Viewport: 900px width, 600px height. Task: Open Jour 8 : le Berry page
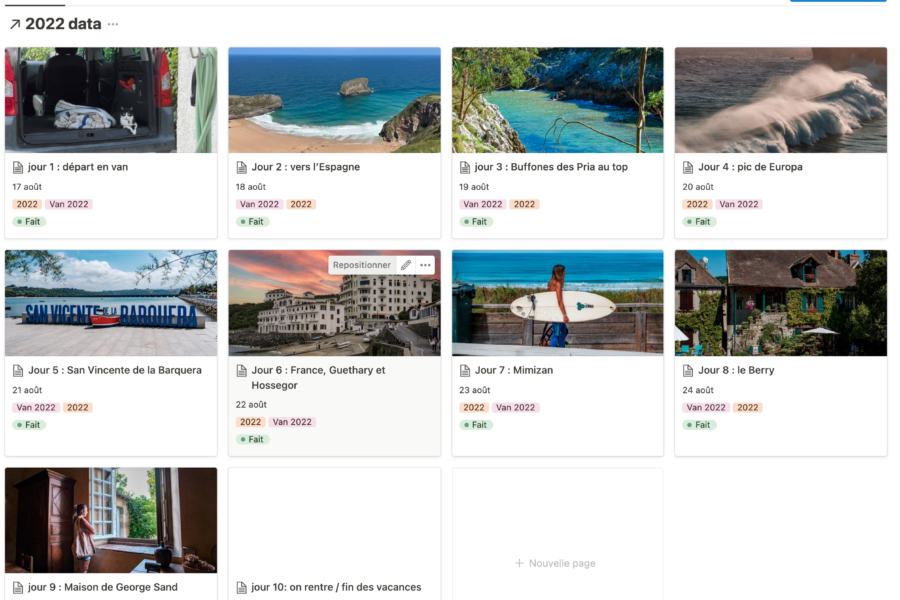tap(736, 370)
